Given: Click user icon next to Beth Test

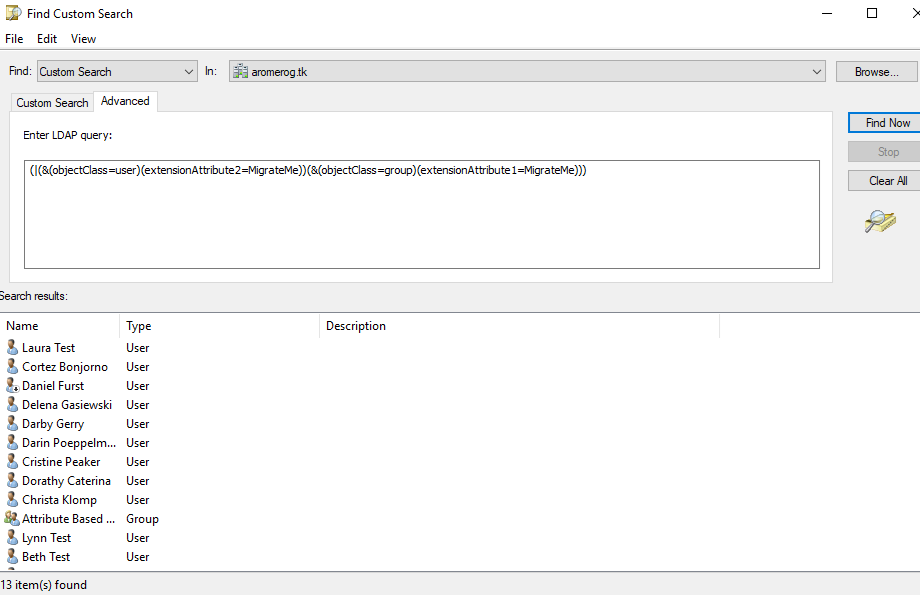Looking at the screenshot, I should 12,557.
